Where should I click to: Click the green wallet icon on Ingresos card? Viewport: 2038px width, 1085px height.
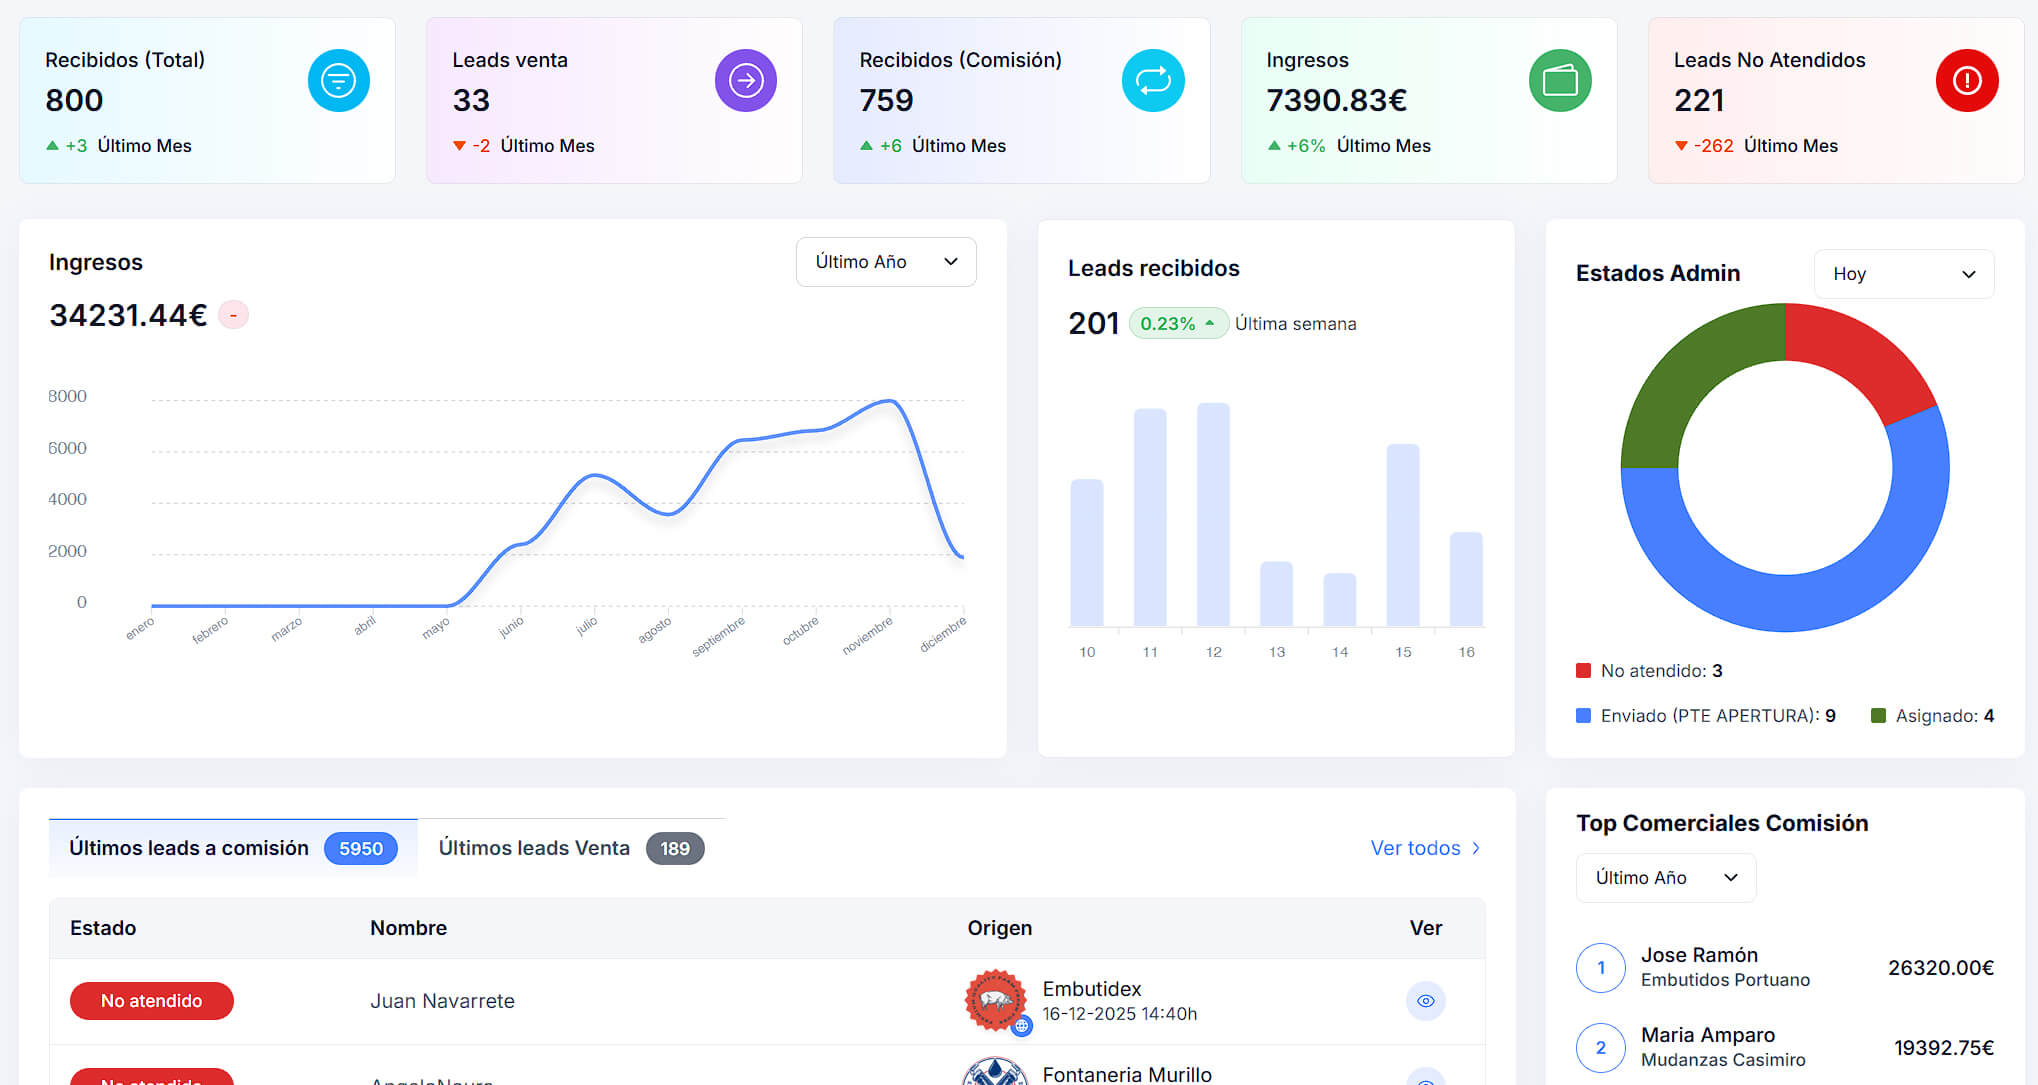(x=1559, y=80)
